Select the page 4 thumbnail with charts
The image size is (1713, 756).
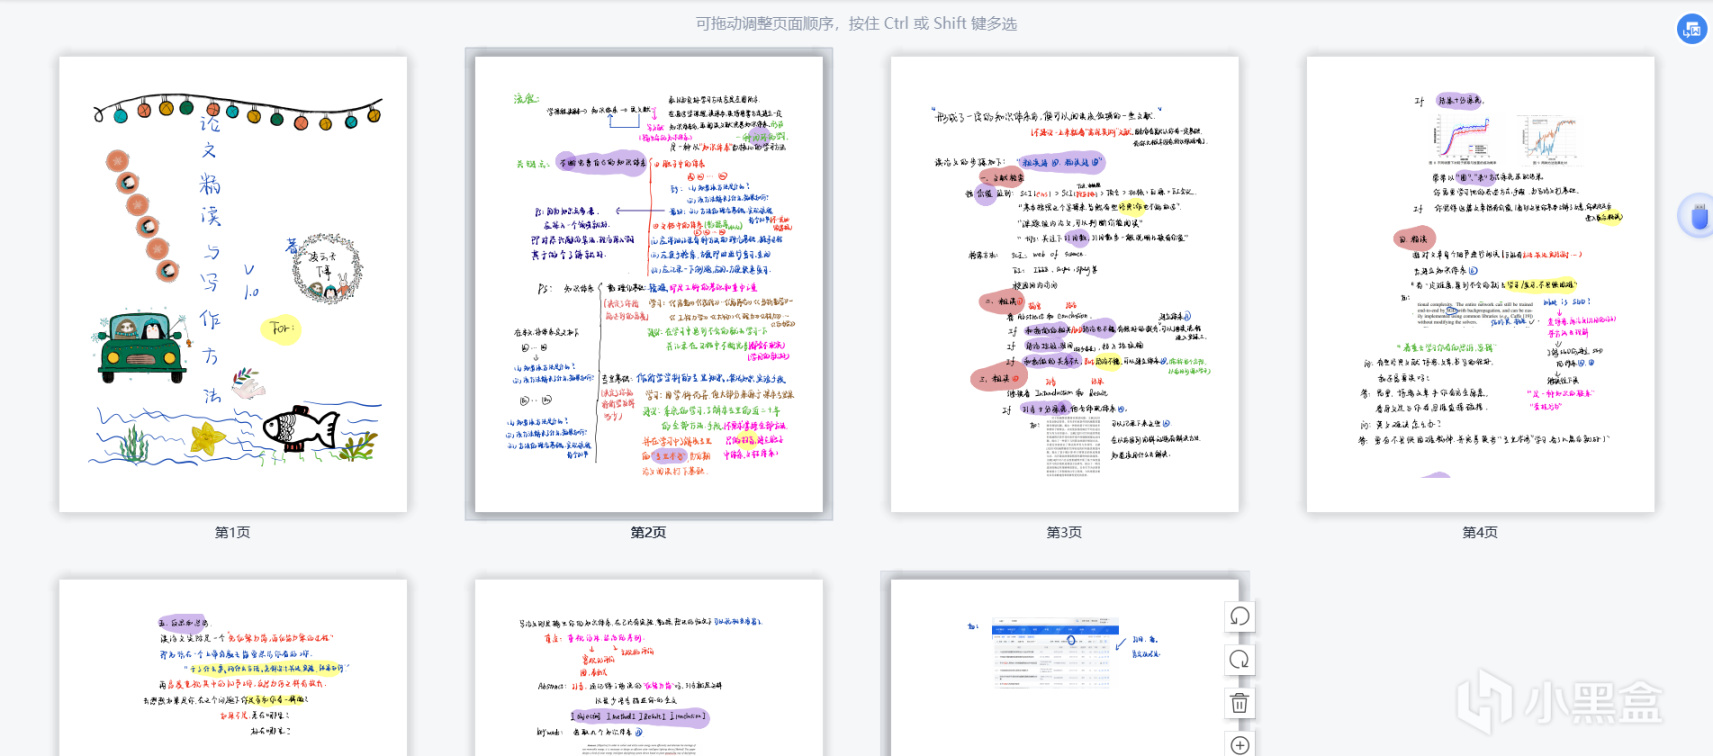click(1481, 284)
